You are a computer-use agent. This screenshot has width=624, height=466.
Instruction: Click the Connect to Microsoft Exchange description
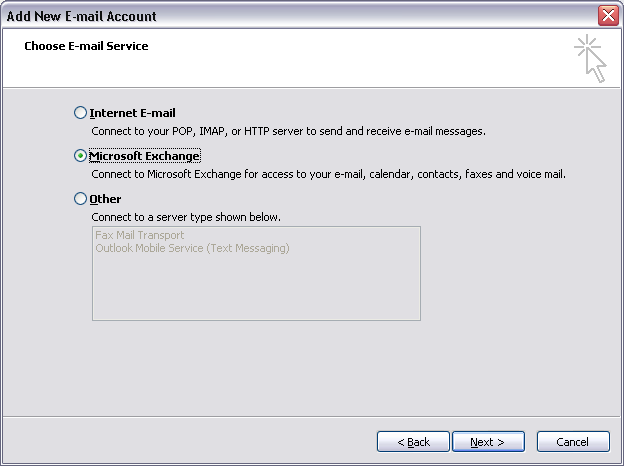click(328, 174)
